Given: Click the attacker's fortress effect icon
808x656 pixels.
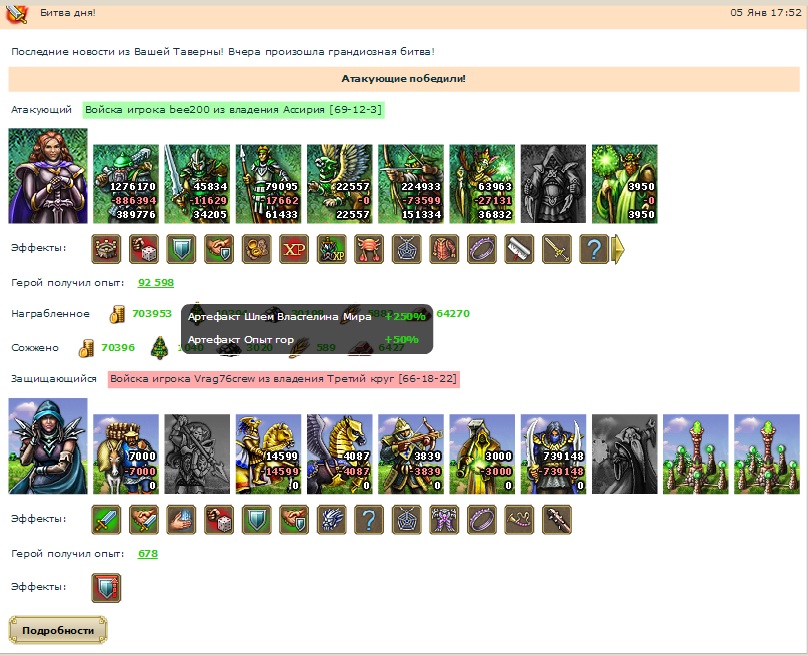Looking at the screenshot, I should point(107,249).
